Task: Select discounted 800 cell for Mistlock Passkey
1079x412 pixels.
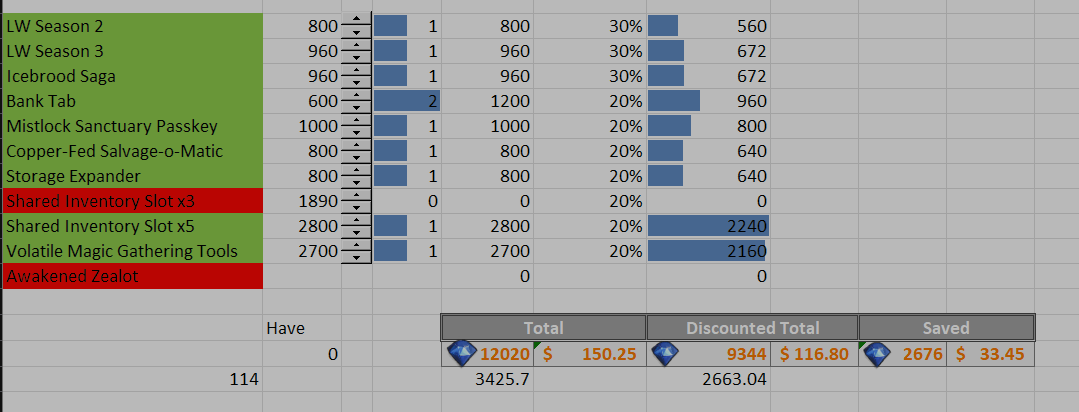Action: coord(708,126)
